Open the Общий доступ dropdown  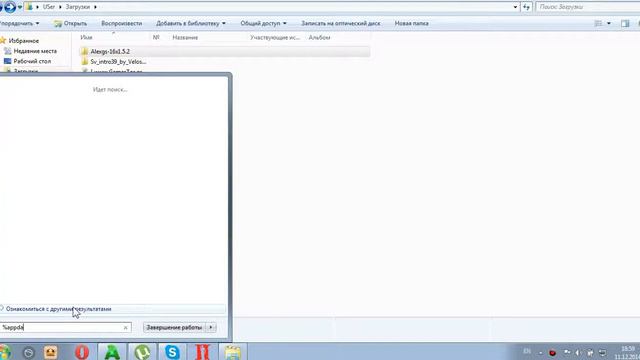(x=263, y=23)
